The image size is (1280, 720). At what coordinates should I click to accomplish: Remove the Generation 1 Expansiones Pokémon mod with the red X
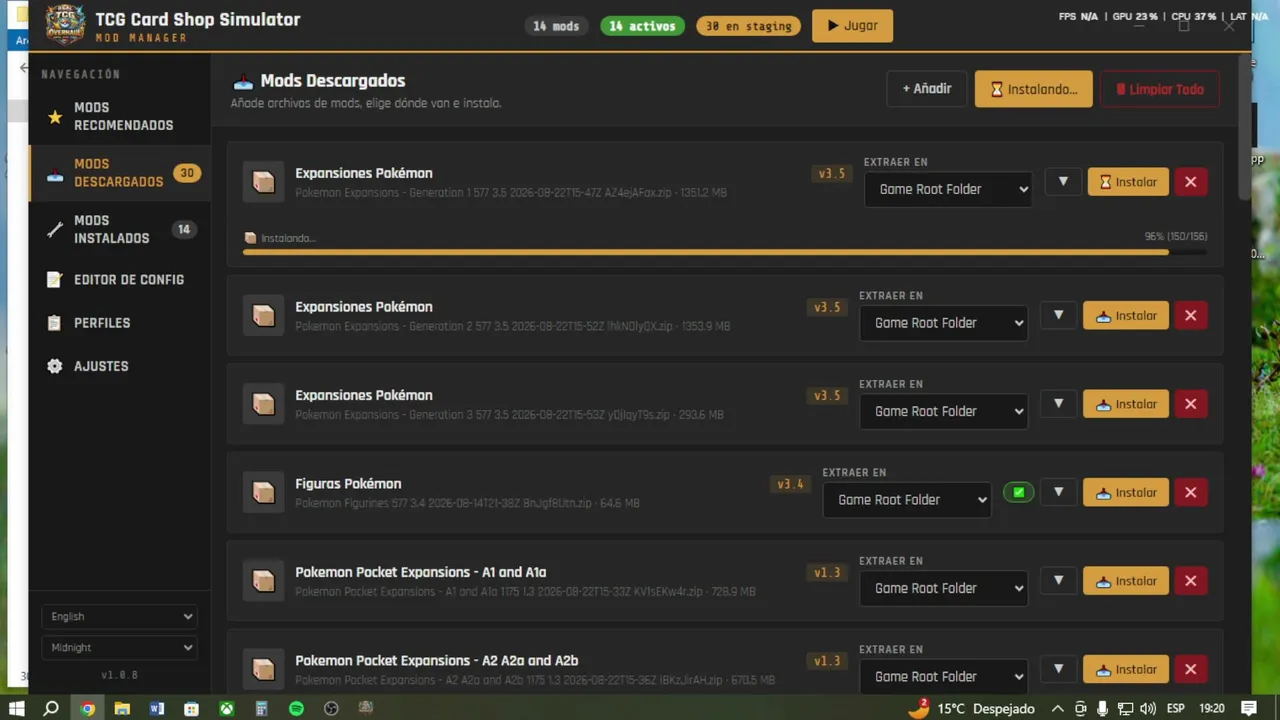click(x=1190, y=182)
